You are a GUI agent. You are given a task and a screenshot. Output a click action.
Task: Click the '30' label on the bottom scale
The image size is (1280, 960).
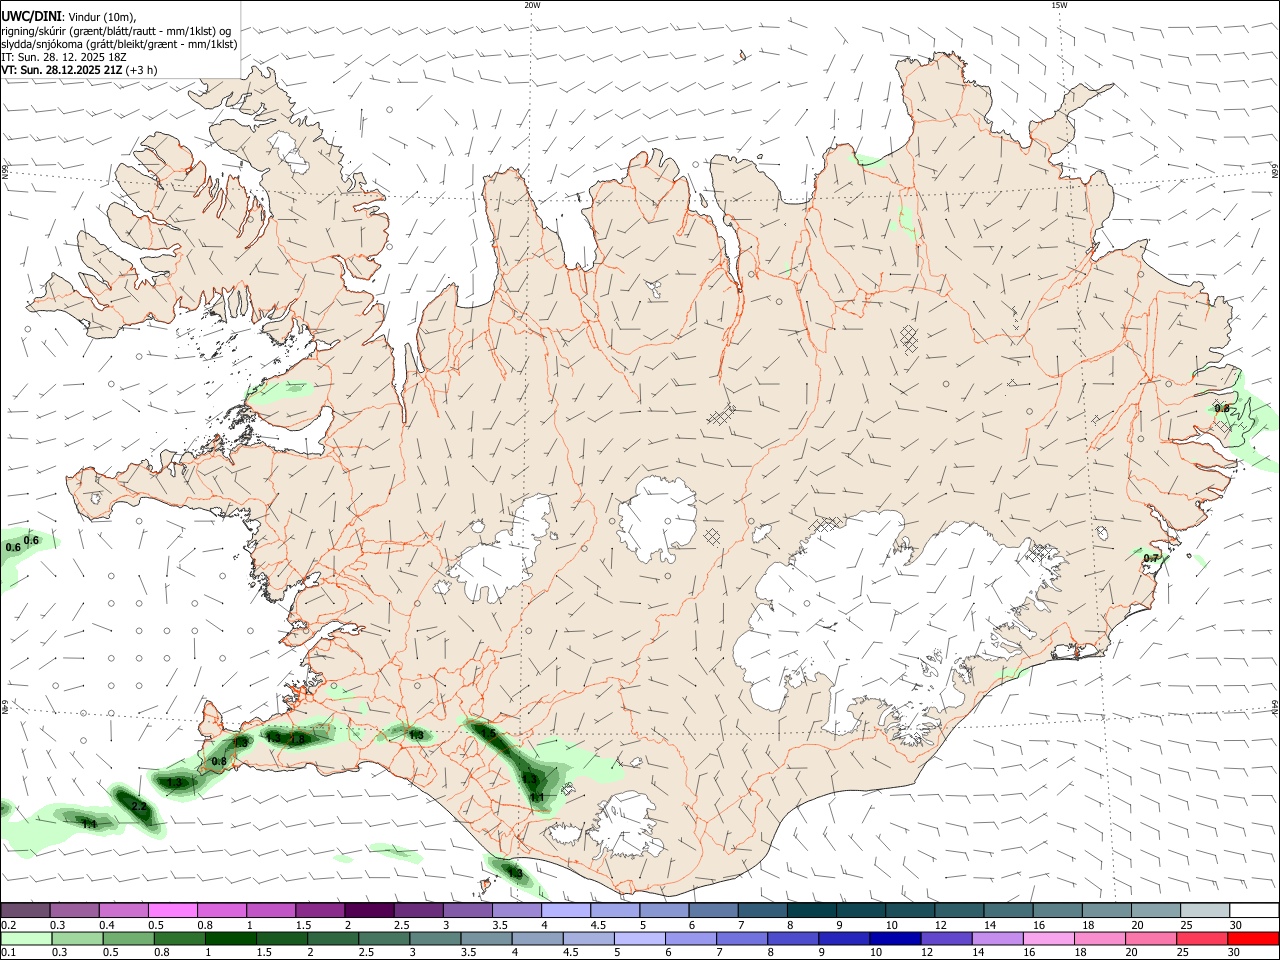1234,953
